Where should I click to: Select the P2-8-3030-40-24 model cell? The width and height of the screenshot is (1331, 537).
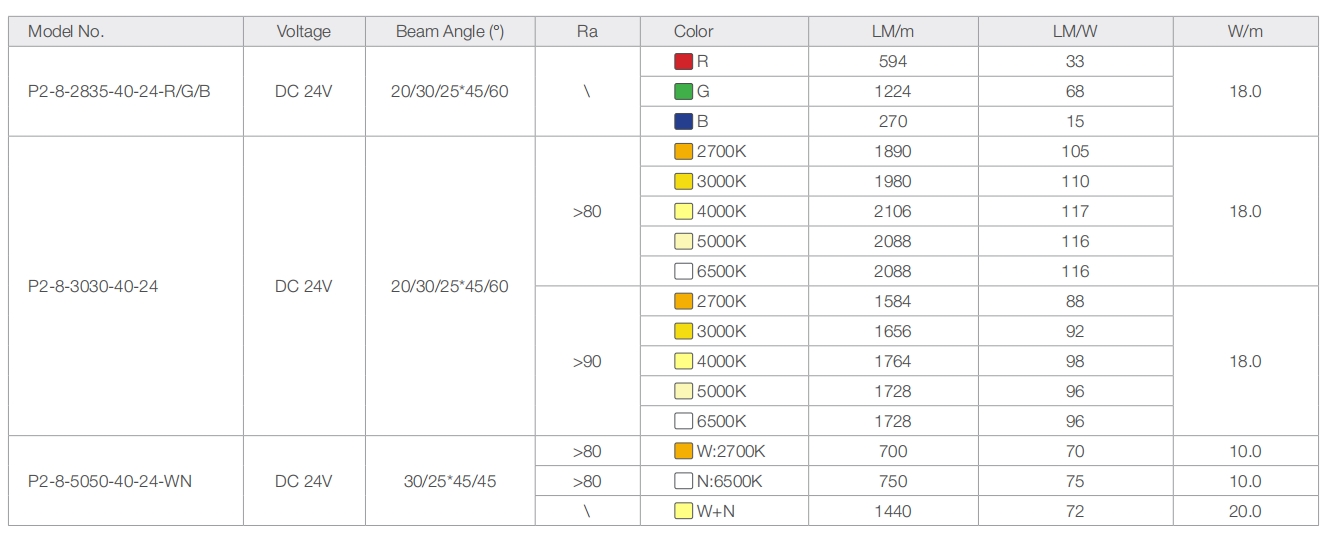pos(93,287)
